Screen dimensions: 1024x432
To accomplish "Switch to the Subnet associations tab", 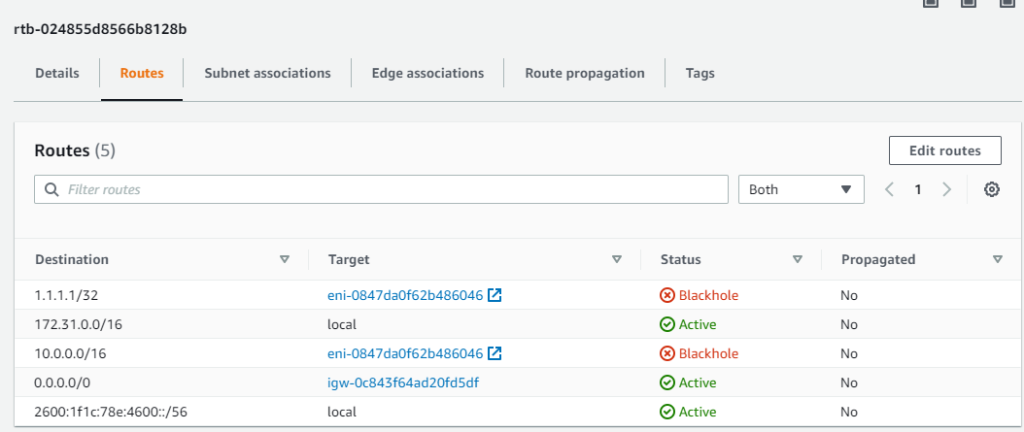I will coord(267,73).
